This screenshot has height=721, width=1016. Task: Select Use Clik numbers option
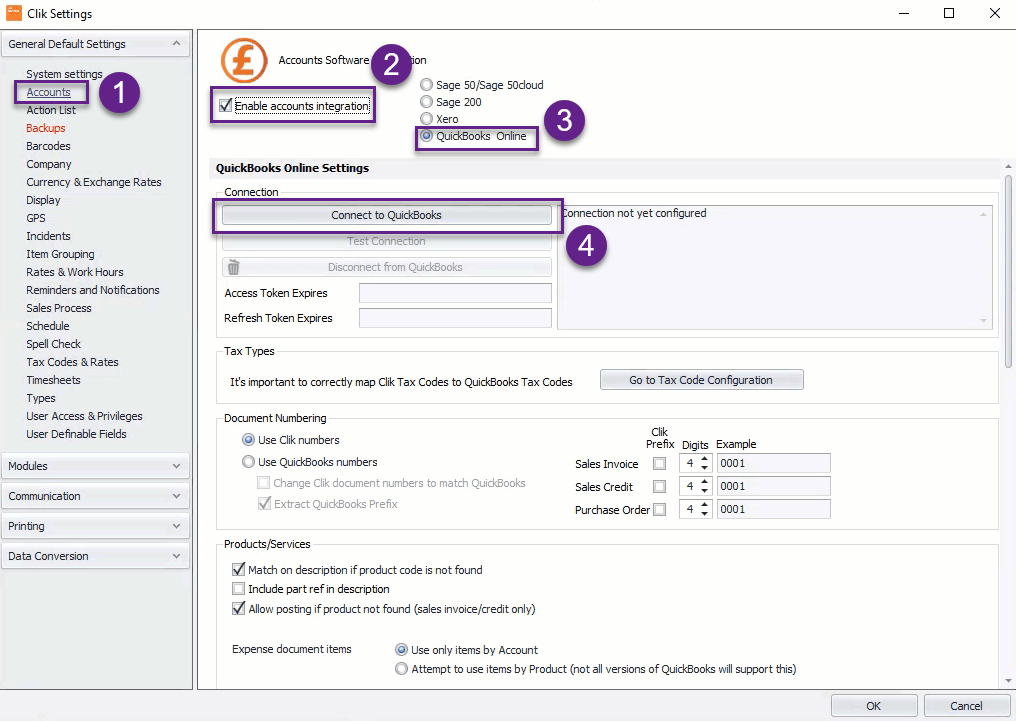click(248, 440)
